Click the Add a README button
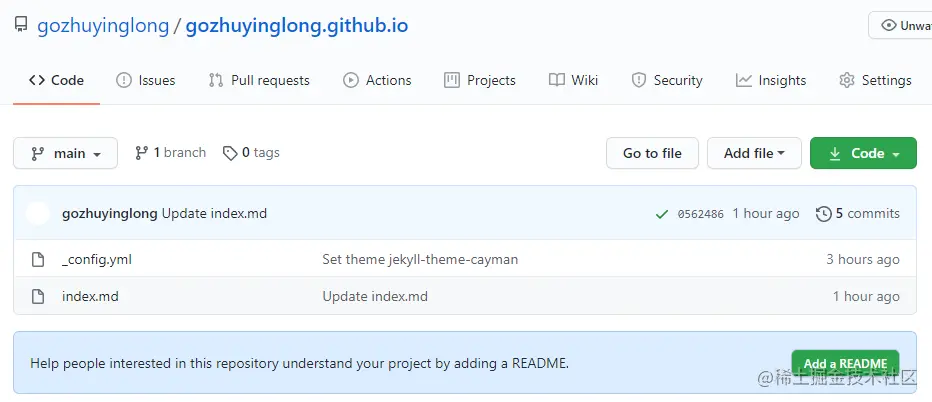 tap(845, 363)
